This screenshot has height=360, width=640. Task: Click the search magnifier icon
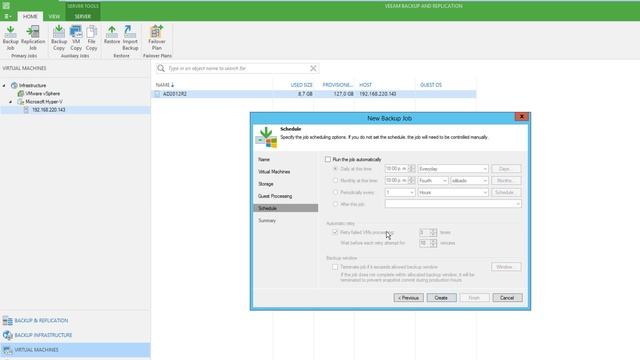pyautogui.click(x=161, y=68)
